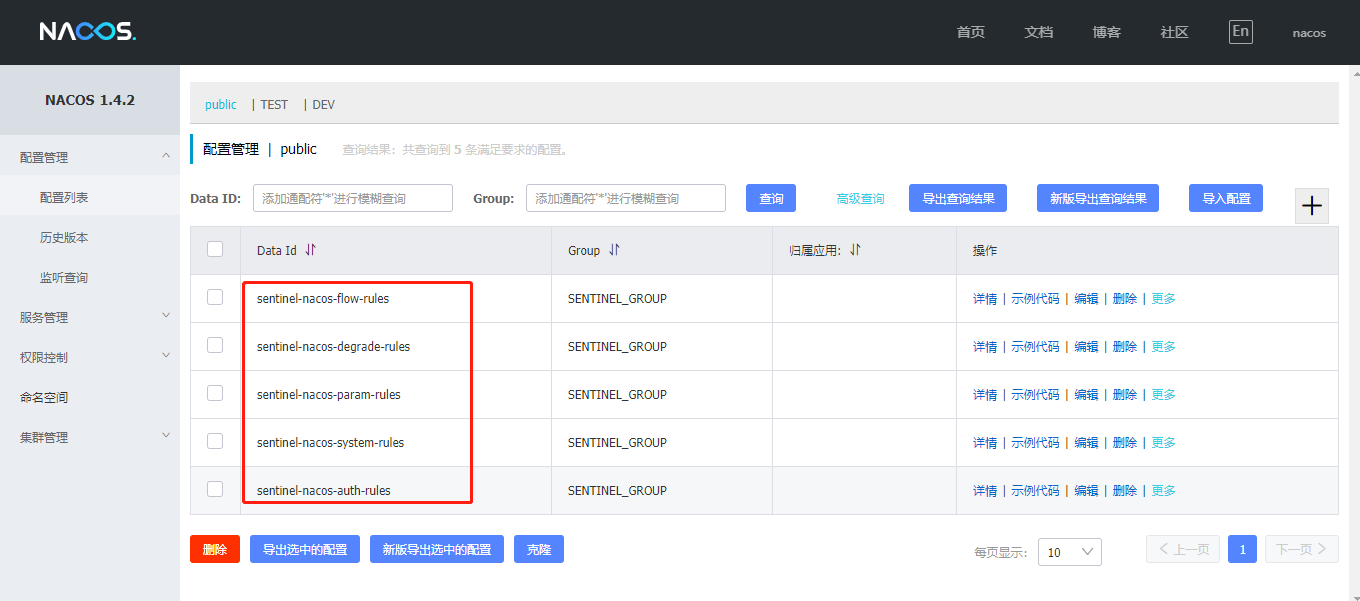Image resolution: width=1360 pixels, height=601 pixels.
Task: Check the sentinel-nacos-param-rules row checkbox
Action: (x=215, y=393)
